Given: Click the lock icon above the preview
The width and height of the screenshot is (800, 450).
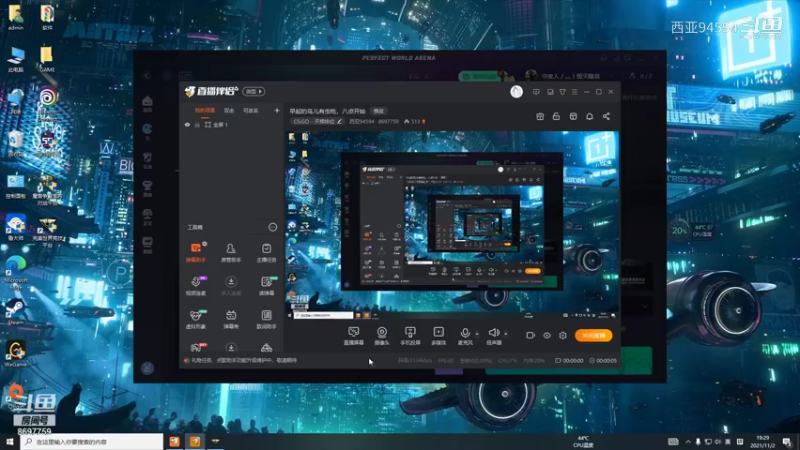Looking at the screenshot, I should (556, 116).
